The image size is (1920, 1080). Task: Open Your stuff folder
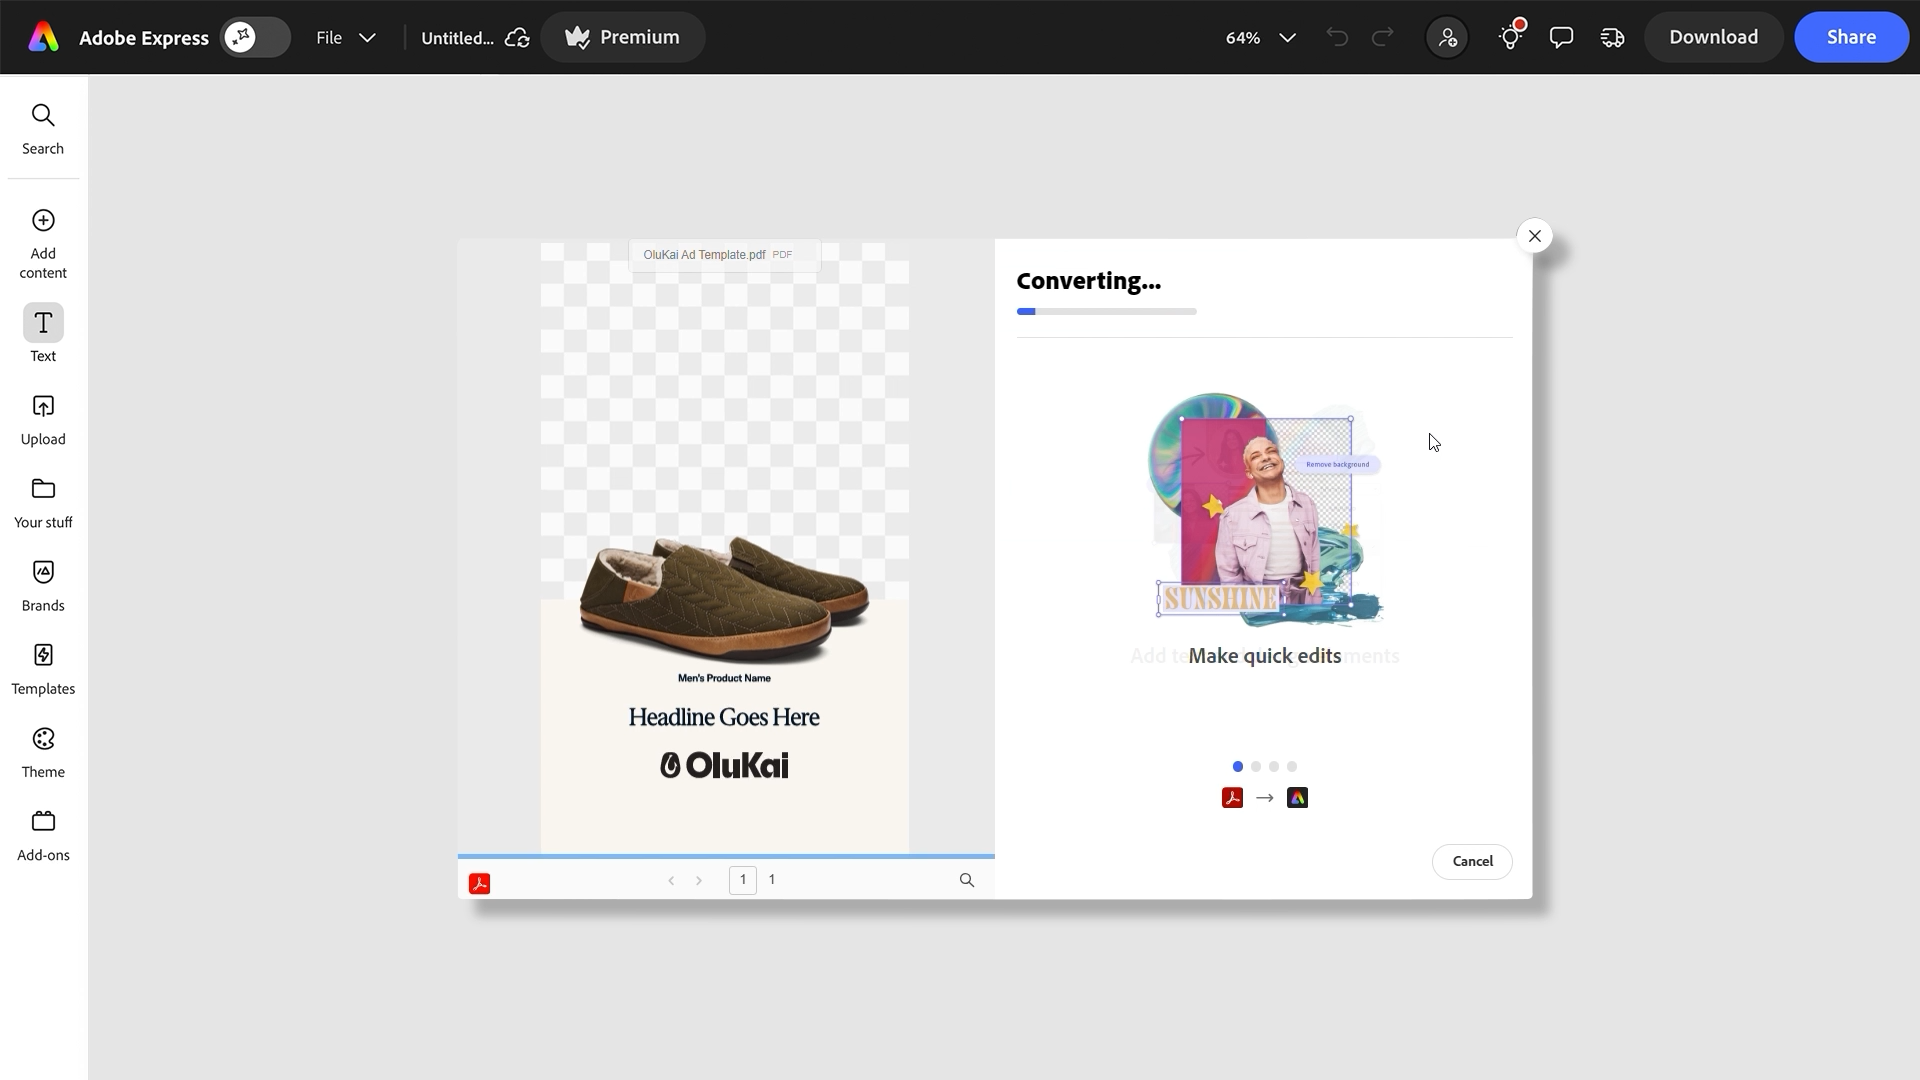43,502
